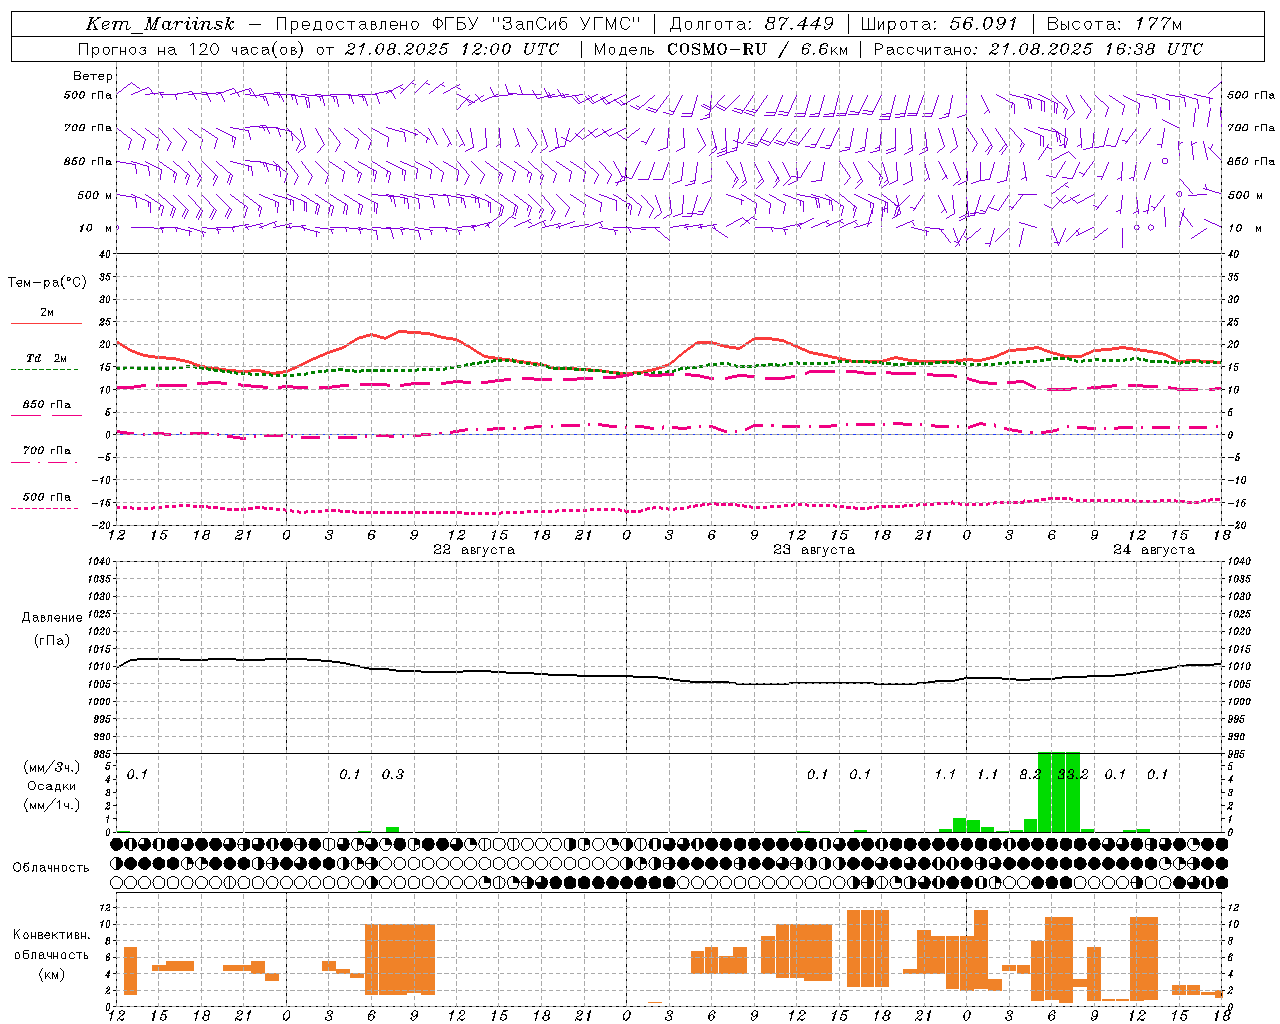This screenshot has height=1024, width=1280.
Task: Click the "Осадки" precipitation label
Action: coord(52,786)
